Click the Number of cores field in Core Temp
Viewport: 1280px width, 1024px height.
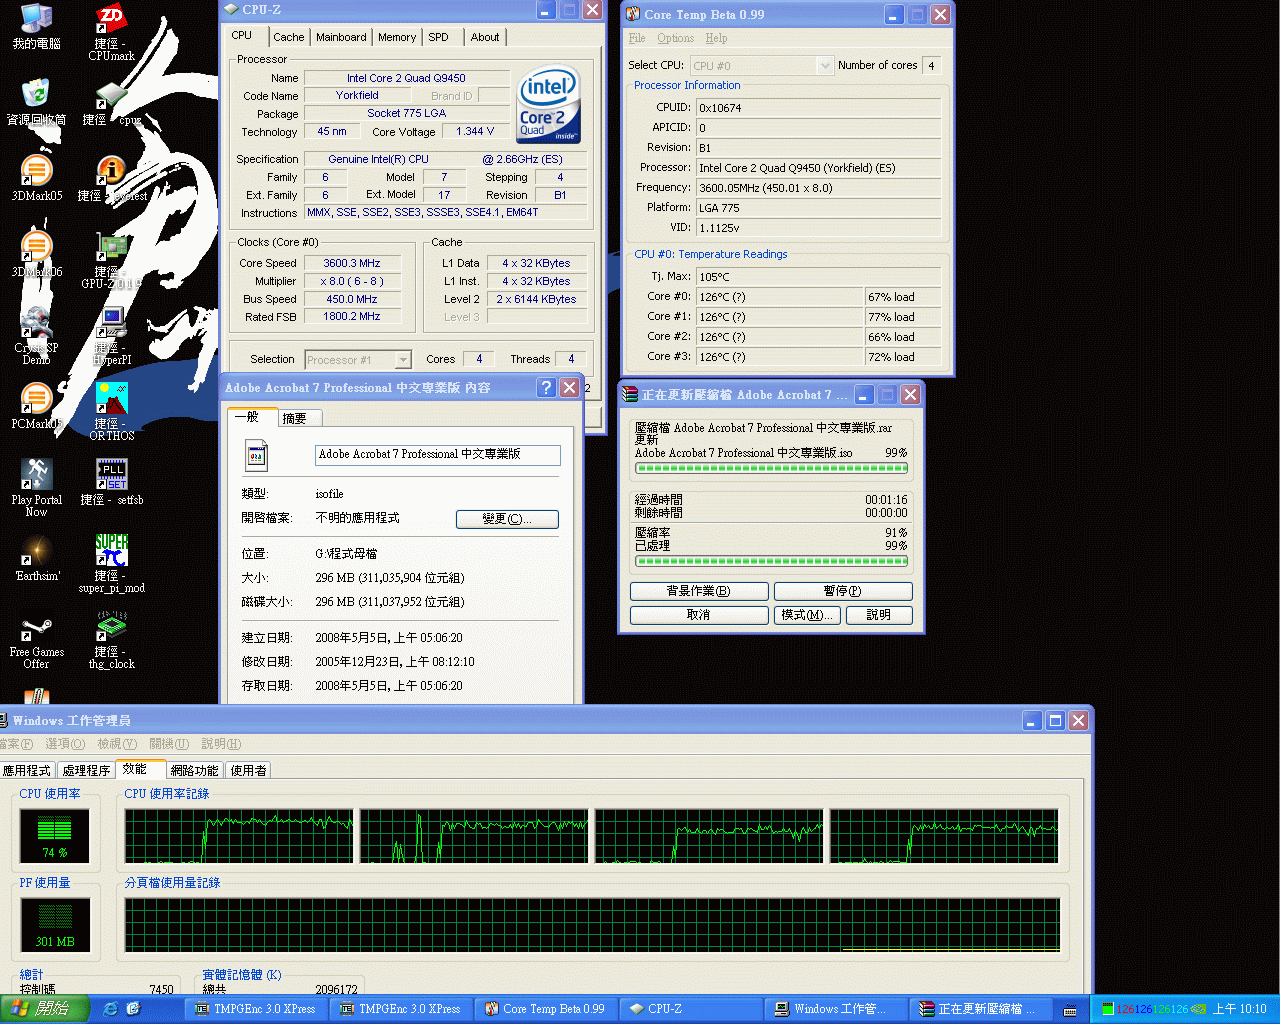(x=931, y=66)
